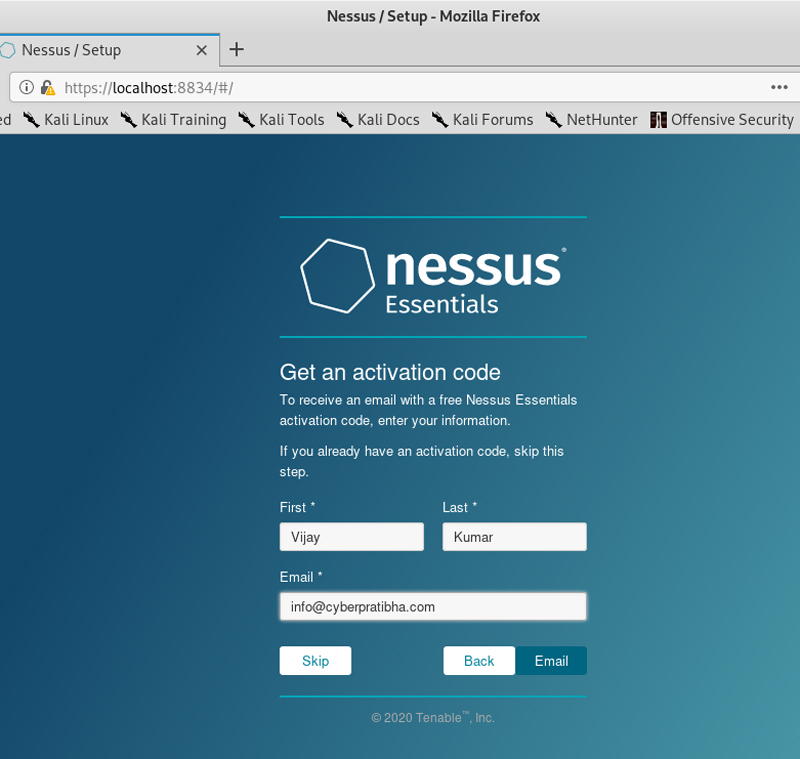Focus the Last name field
800x759 pixels.
coord(514,537)
